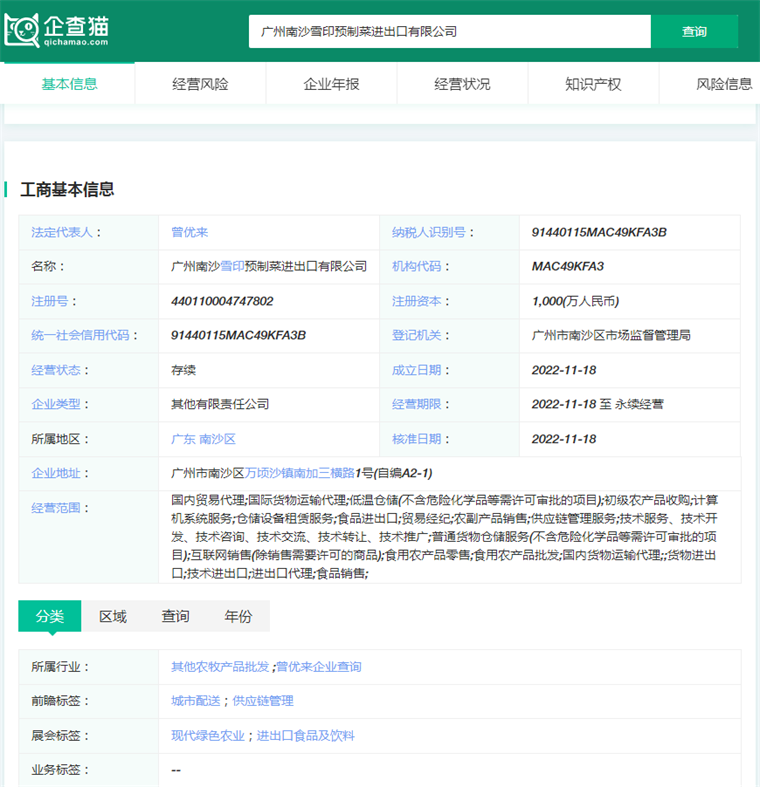
Task: Open the 曾优来企业查询 link
Action: (319, 667)
